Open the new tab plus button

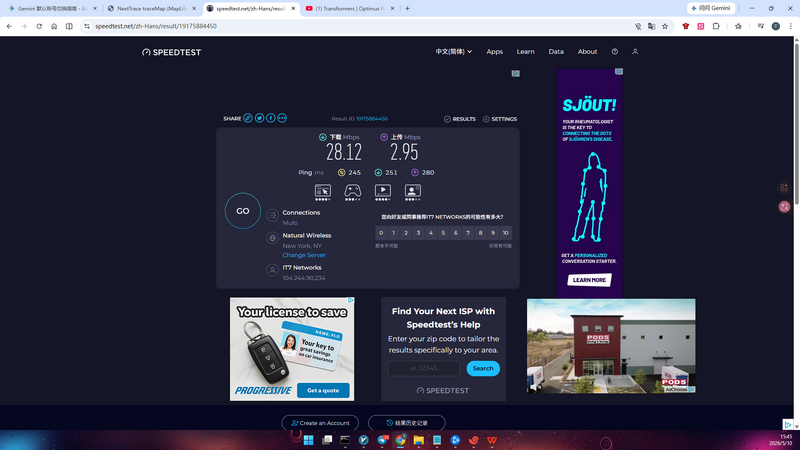(407, 8)
